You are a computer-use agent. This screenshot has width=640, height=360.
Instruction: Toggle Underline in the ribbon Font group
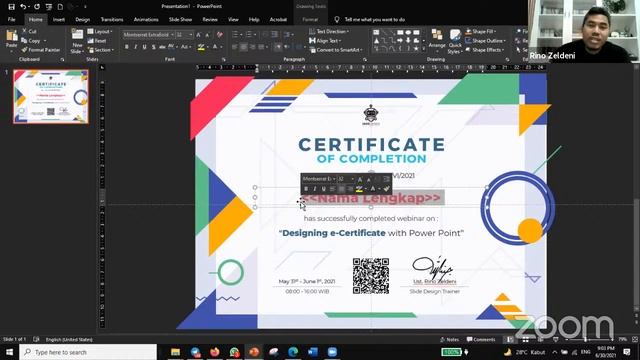click(x=144, y=47)
